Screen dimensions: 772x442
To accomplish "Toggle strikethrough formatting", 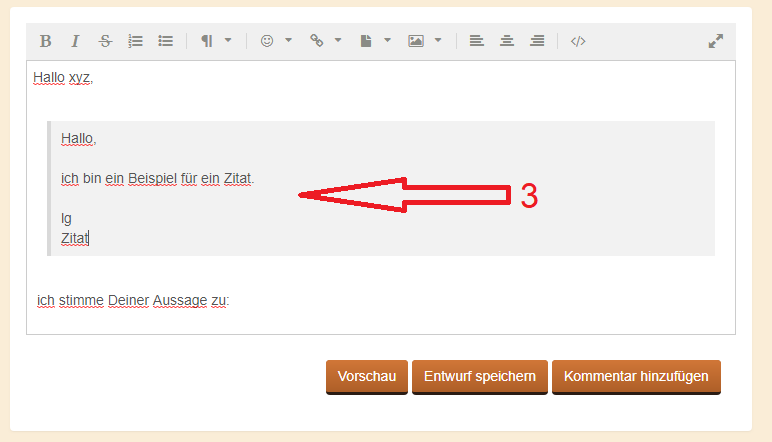I will (105, 41).
